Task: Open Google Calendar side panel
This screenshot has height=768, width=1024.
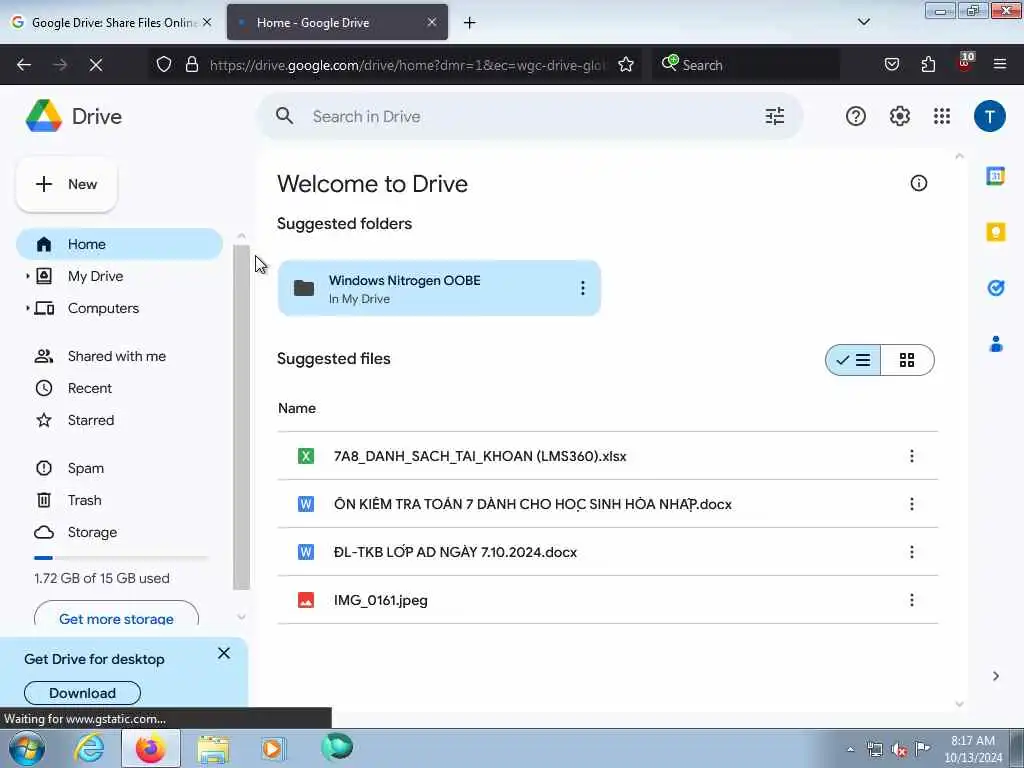Action: tap(995, 176)
